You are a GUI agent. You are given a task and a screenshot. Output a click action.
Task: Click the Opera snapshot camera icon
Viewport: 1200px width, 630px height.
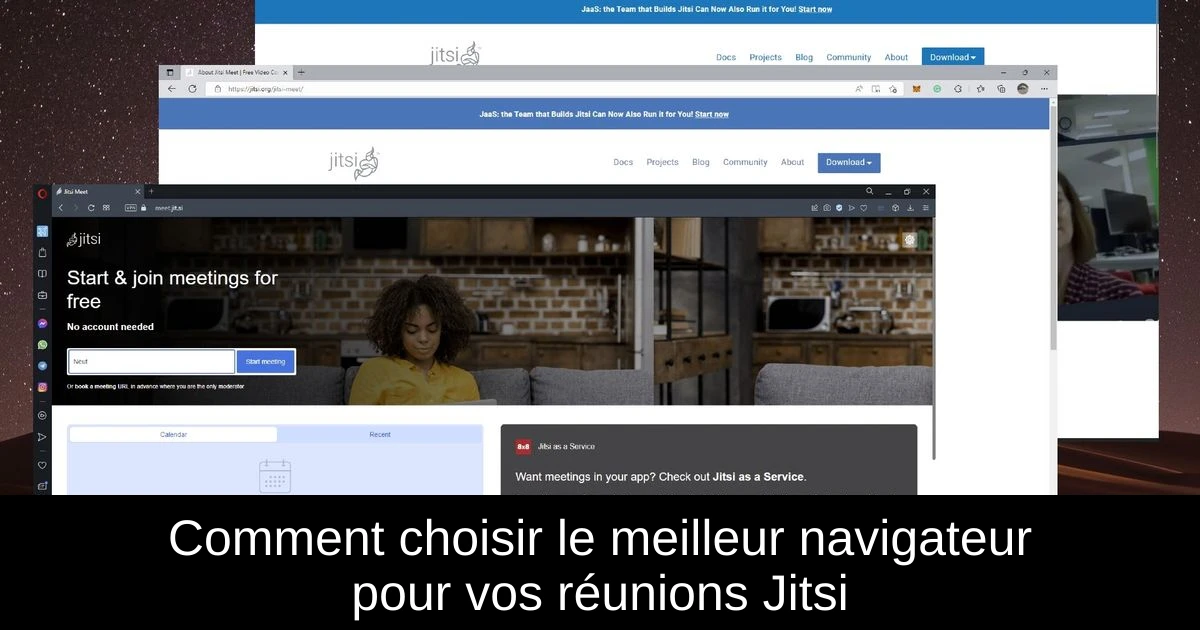[x=827, y=208]
